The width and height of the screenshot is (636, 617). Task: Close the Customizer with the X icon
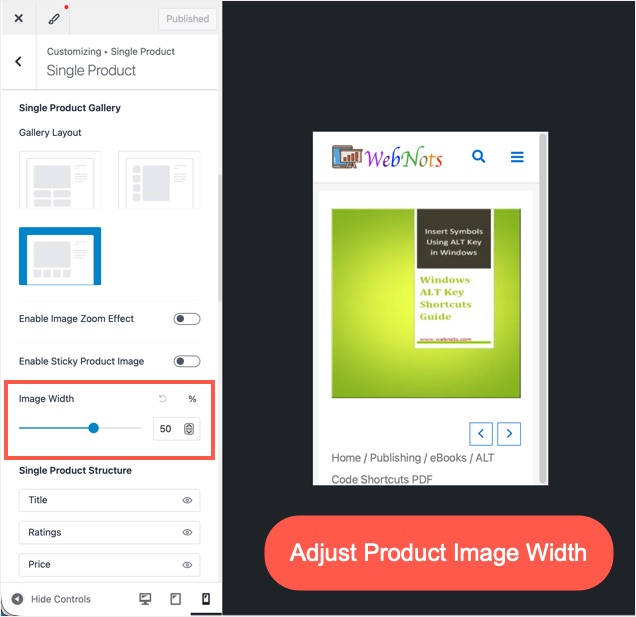coord(19,18)
